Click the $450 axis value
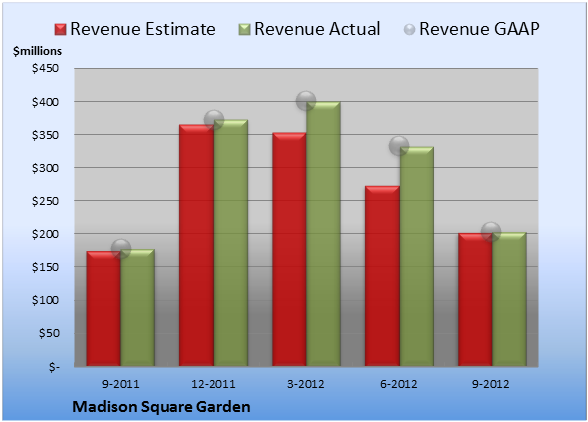This screenshot has width=588, height=422. click(x=45, y=68)
